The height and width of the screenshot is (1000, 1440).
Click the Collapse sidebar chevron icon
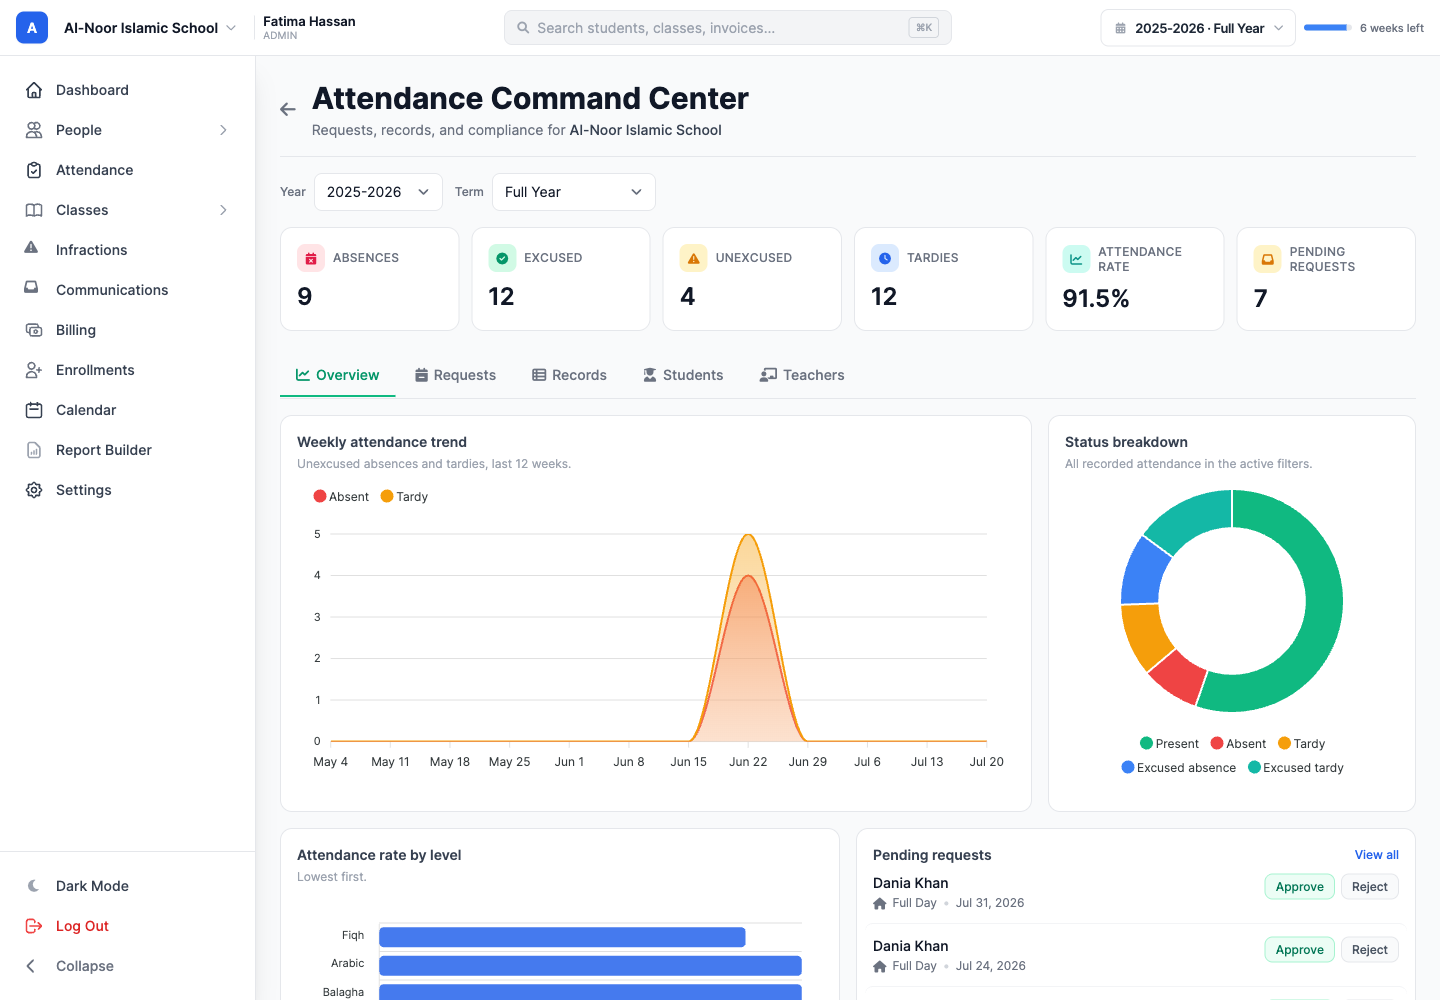(x=31, y=966)
